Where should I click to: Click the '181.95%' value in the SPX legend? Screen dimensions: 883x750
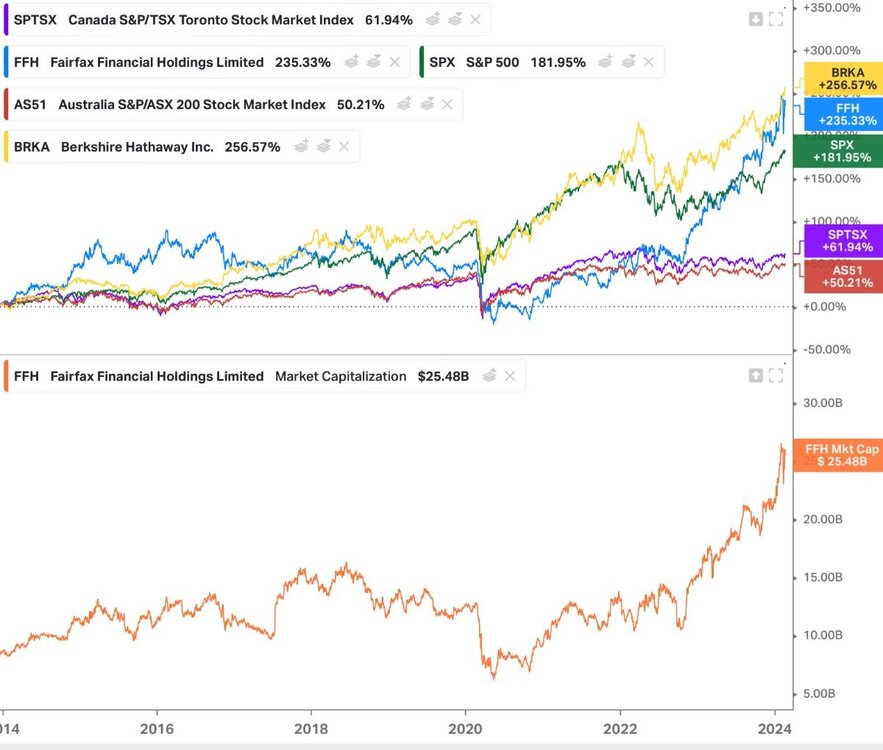point(558,62)
